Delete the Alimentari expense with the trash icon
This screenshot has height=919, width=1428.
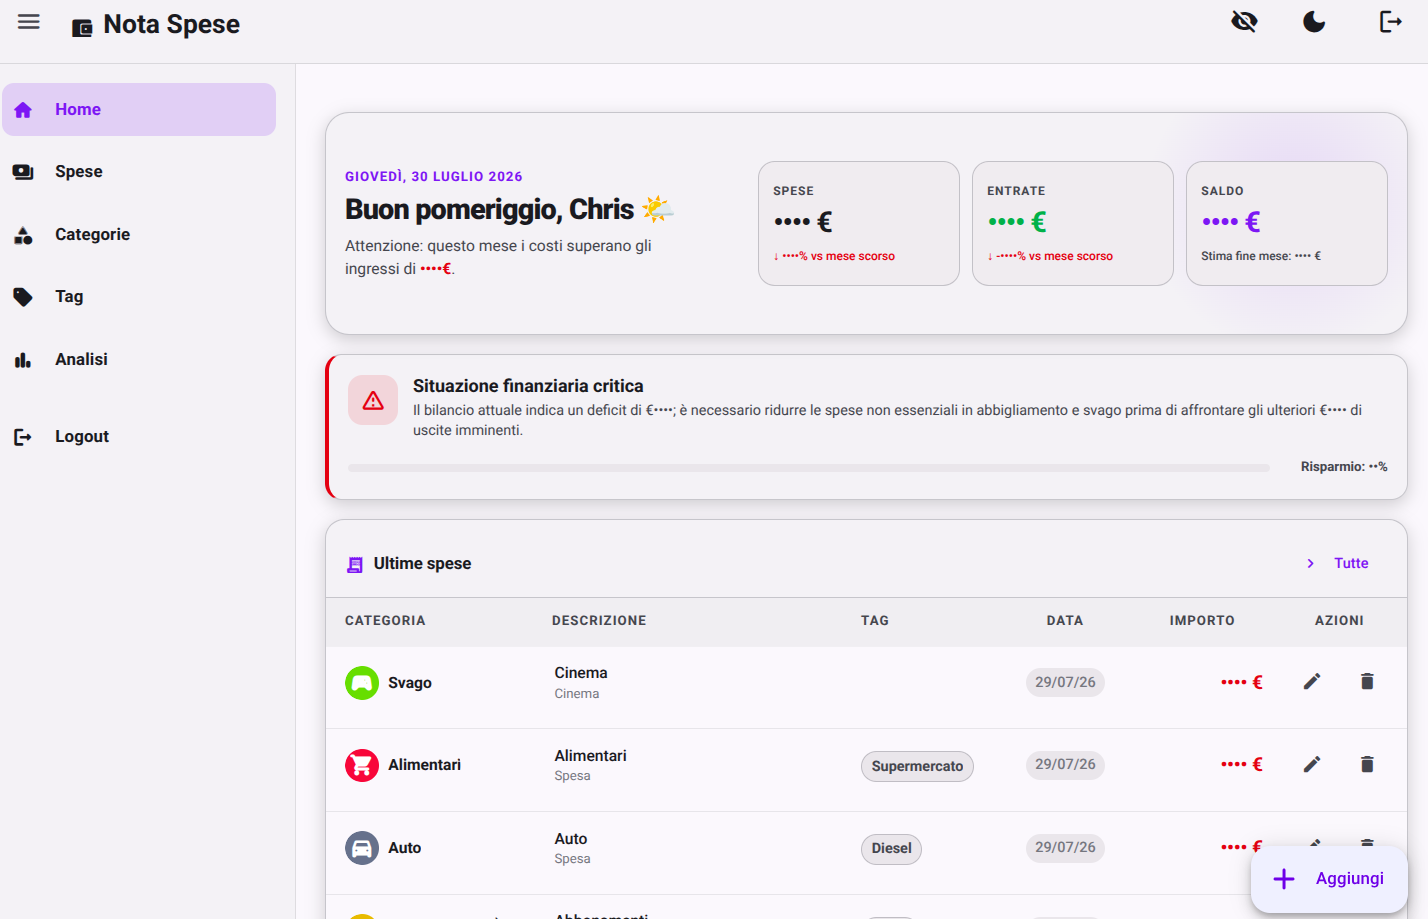point(1367,765)
